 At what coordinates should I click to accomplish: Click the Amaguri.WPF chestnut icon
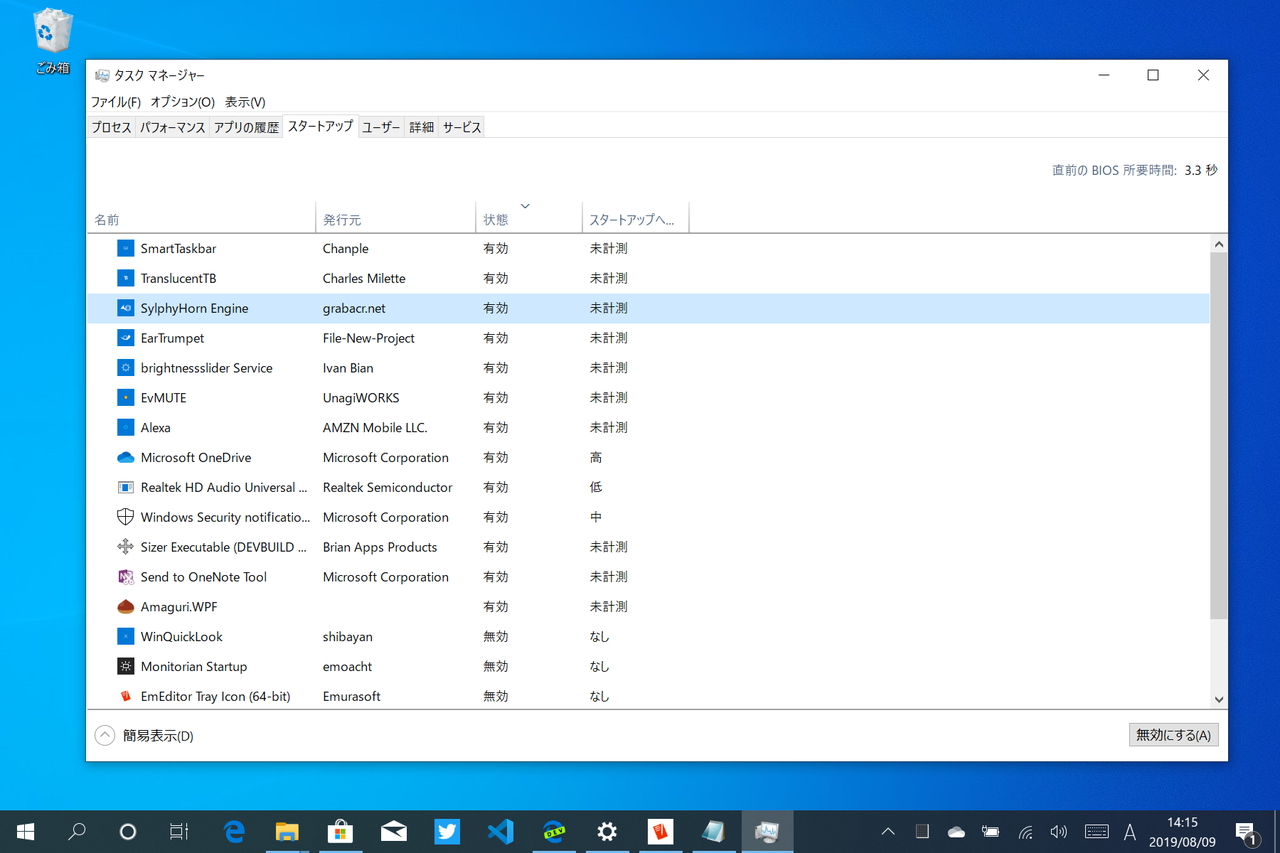(125, 607)
